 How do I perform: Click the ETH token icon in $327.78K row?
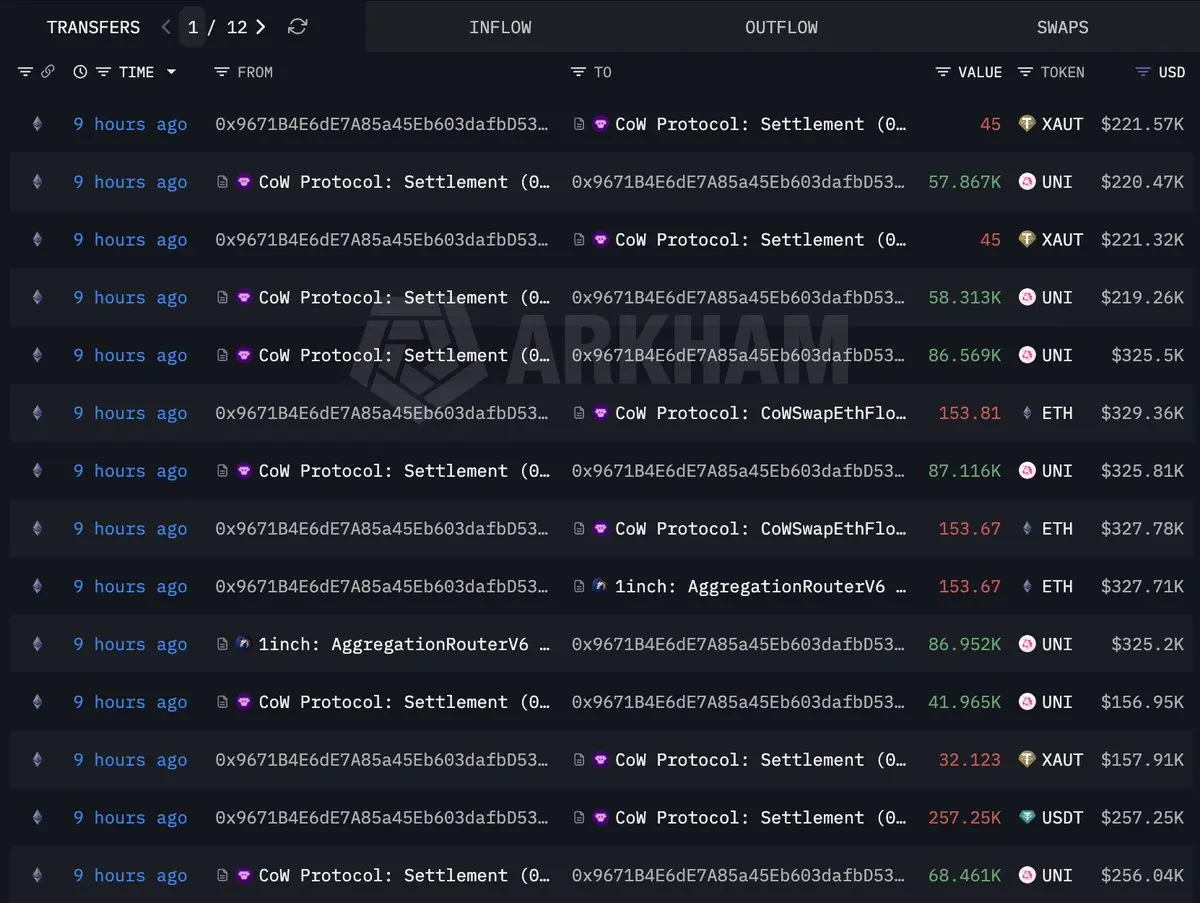1027,529
